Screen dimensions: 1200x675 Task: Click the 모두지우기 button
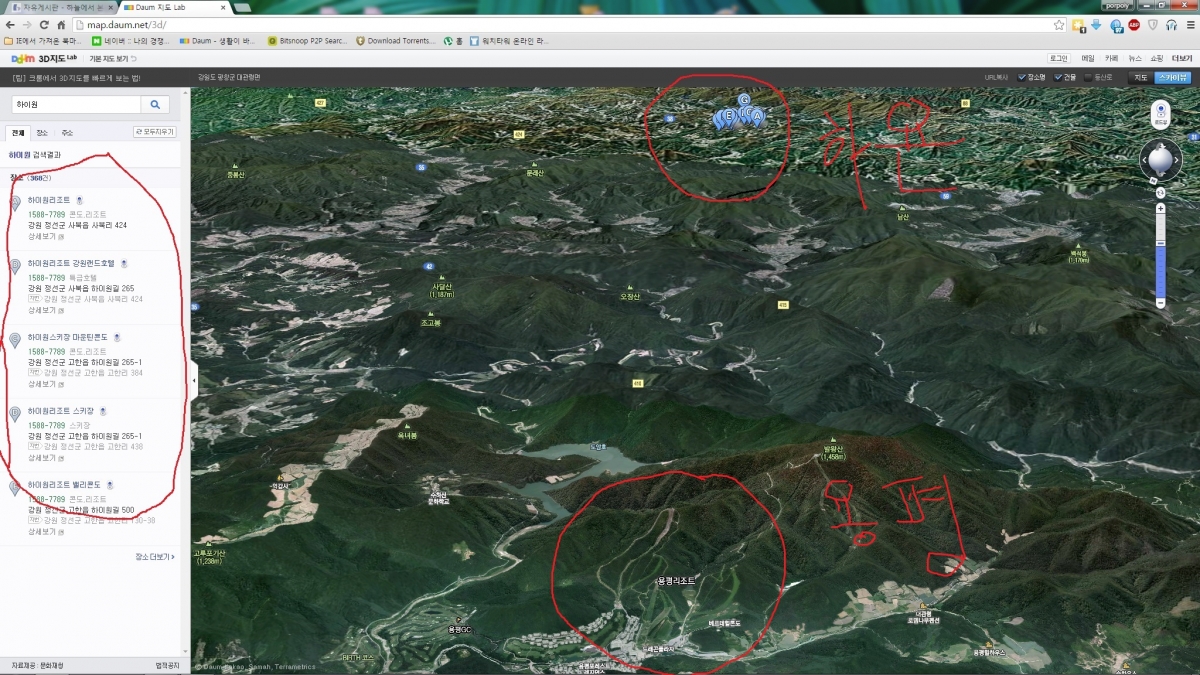click(x=154, y=132)
